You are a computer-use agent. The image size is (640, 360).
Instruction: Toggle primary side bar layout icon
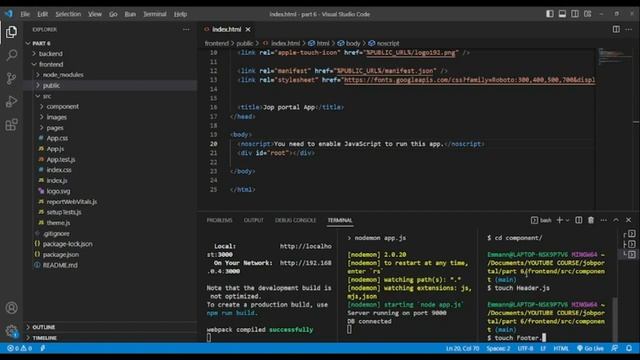[550, 14]
